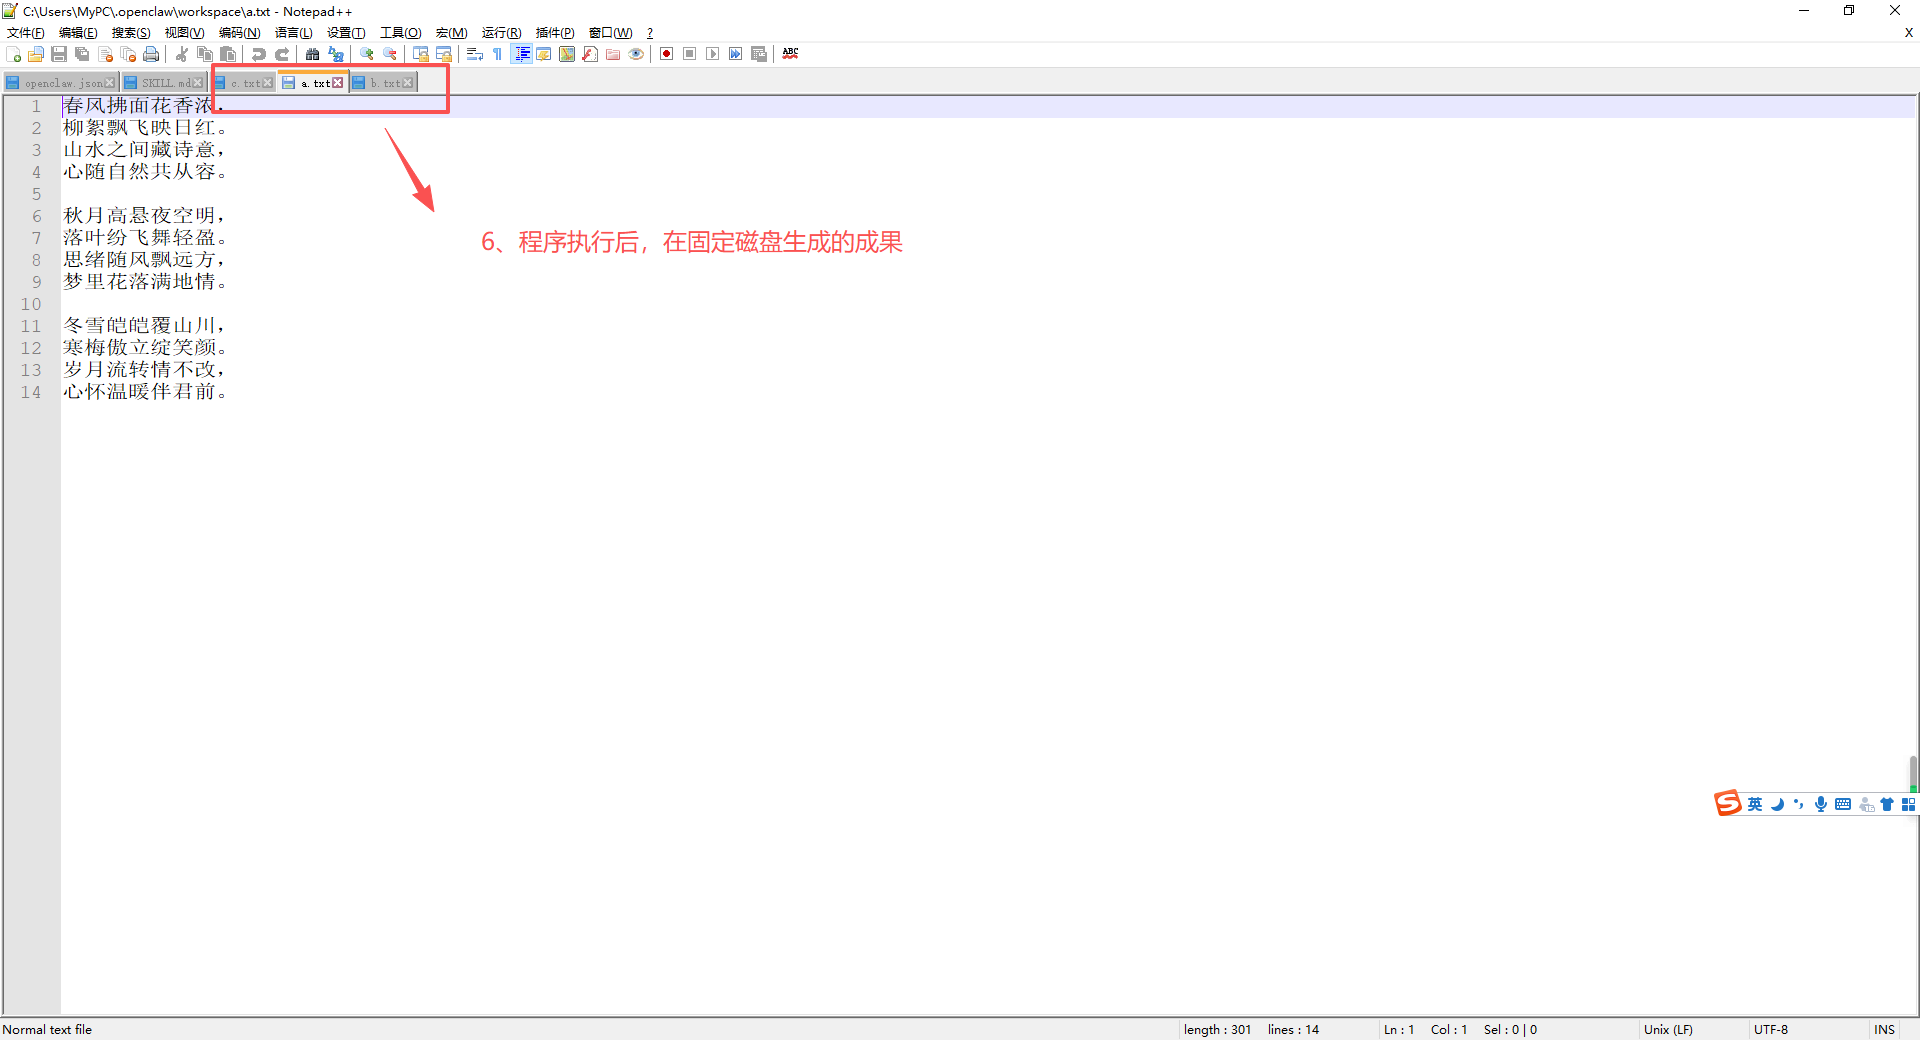Open the 工具(O) menu

pyautogui.click(x=401, y=33)
